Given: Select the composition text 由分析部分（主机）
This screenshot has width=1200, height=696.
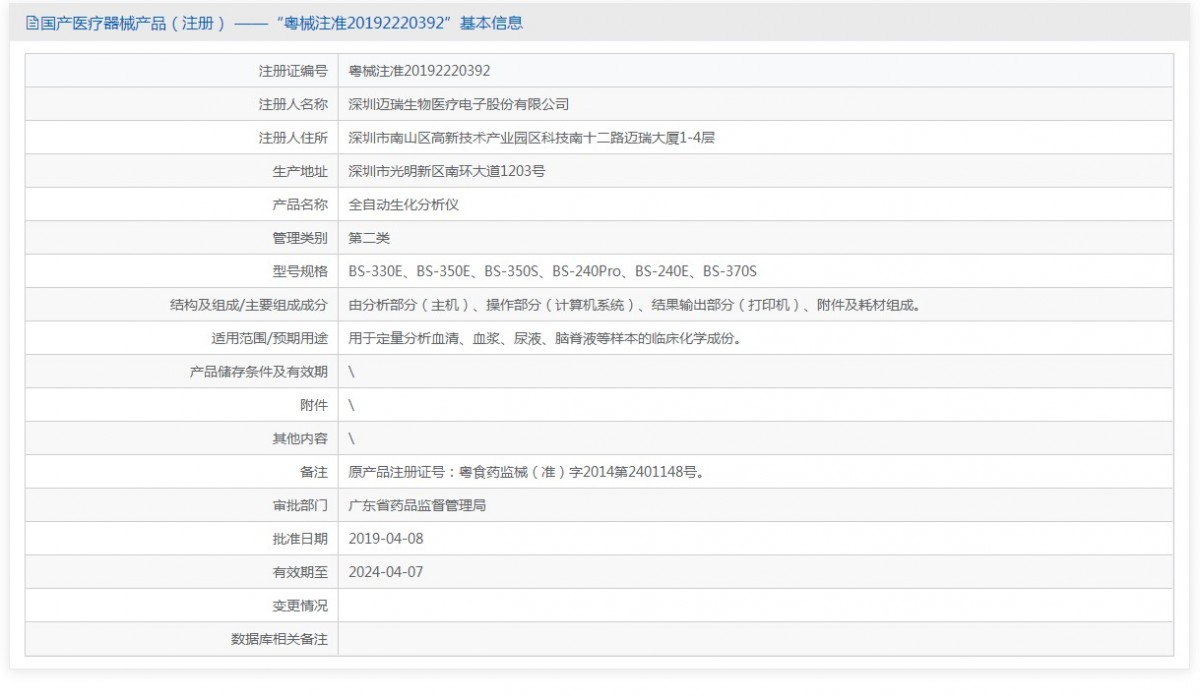Looking at the screenshot, I should [634, 305].
